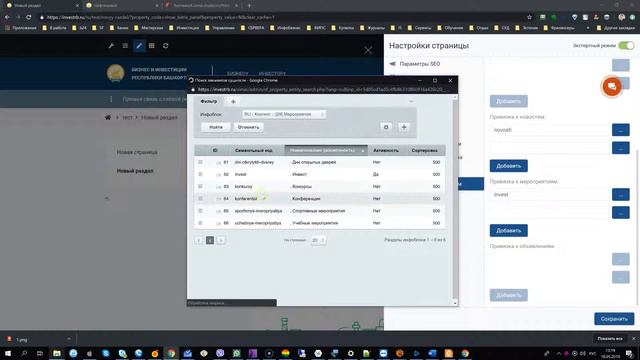This screenshot has width=640, height=360.
Task: Open the per-page count dropdown showing 20
Action: (318, 240)
